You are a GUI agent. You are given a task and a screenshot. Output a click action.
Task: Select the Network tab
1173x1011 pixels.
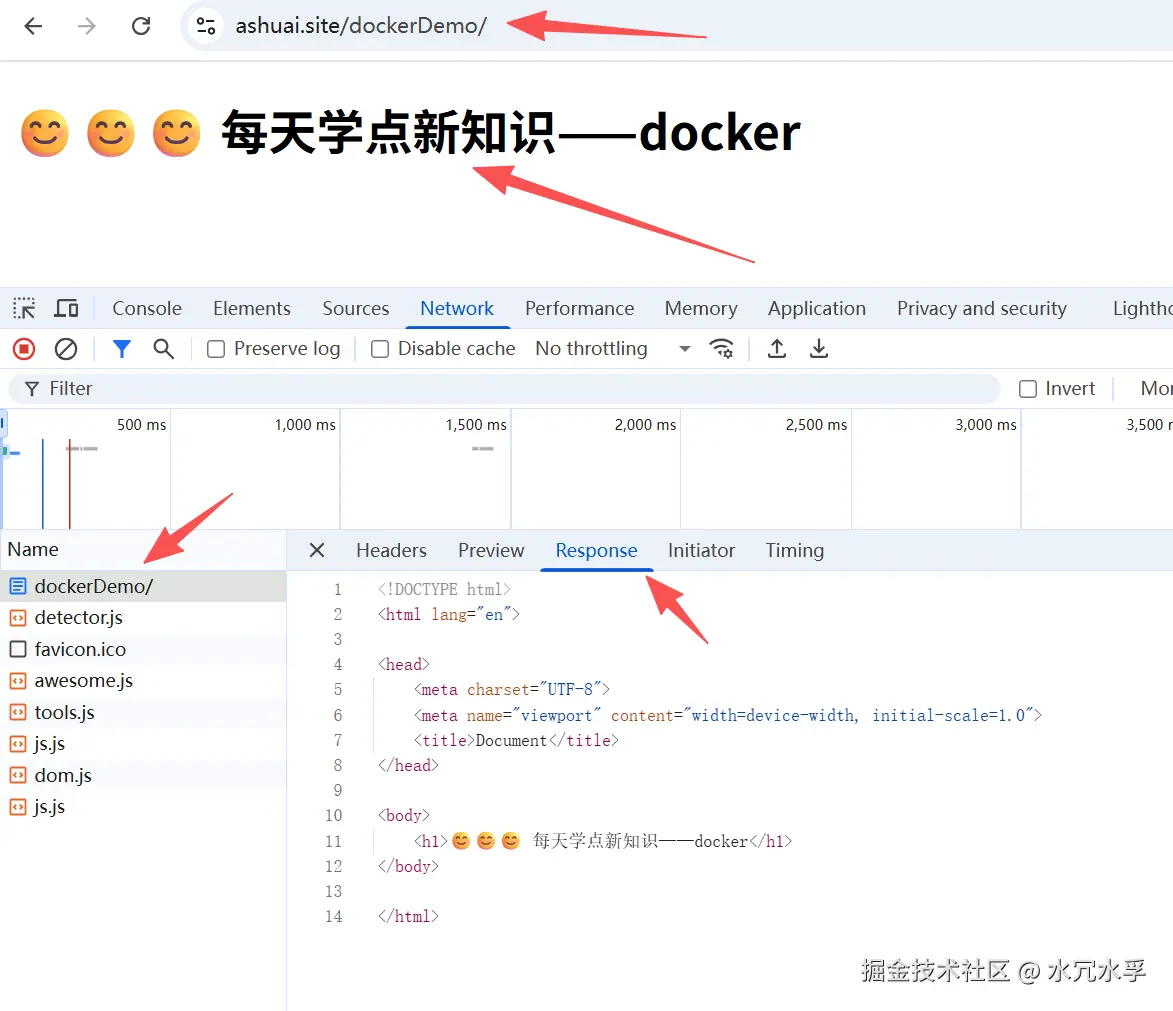[x=457, y=308]
